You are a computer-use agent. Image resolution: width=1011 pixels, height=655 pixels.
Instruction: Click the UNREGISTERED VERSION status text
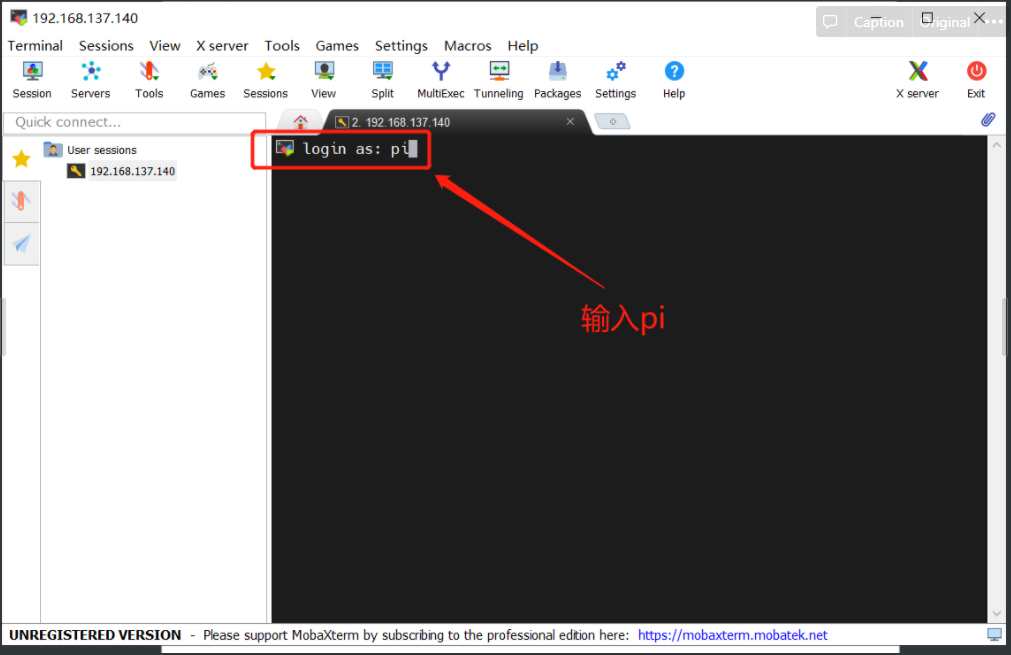[95, 635]
